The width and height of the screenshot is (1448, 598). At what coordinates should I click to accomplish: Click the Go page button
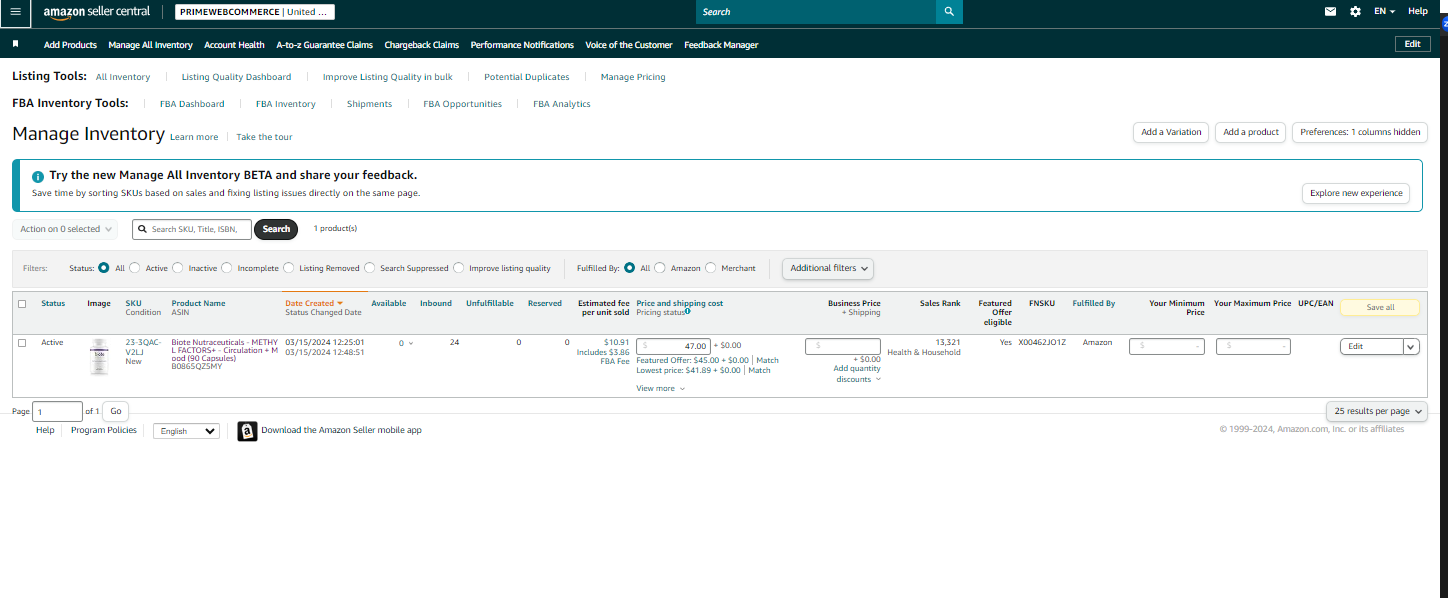click(116, 411)
